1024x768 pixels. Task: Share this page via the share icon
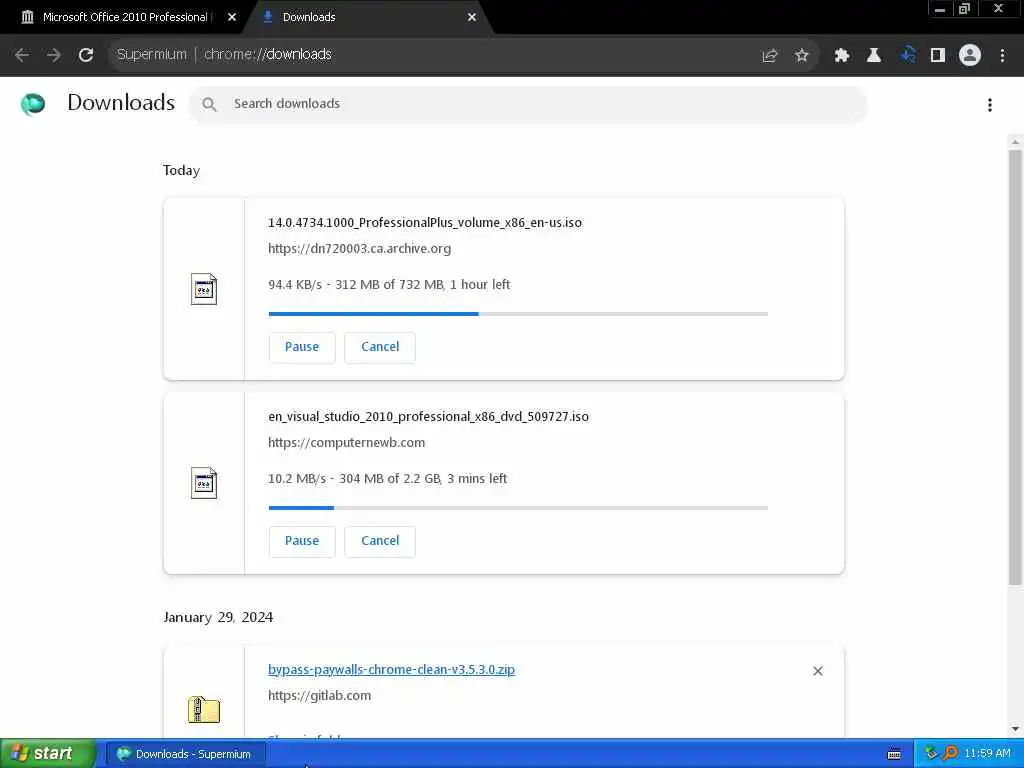point(770,56)
